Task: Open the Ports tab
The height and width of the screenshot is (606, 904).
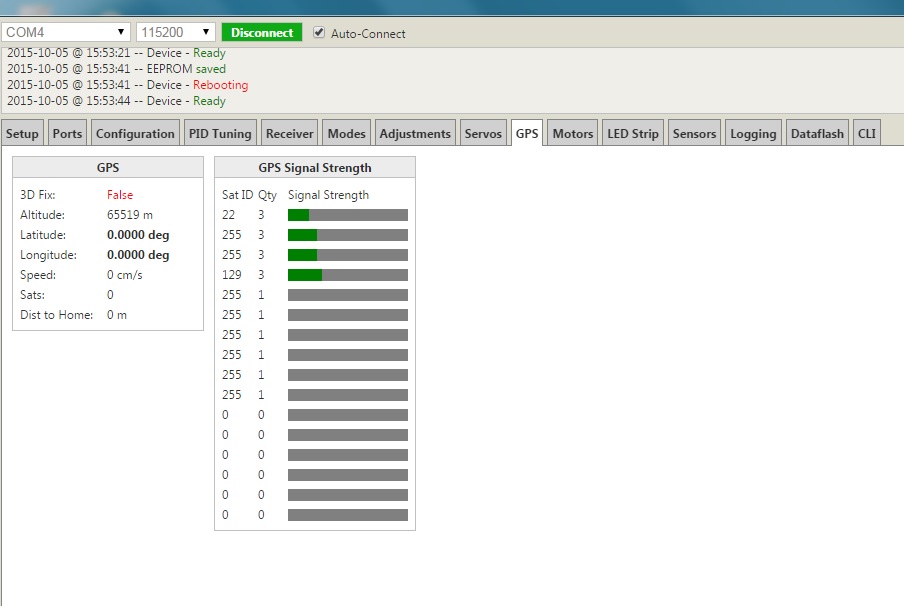Action: [x=68, y=134]
